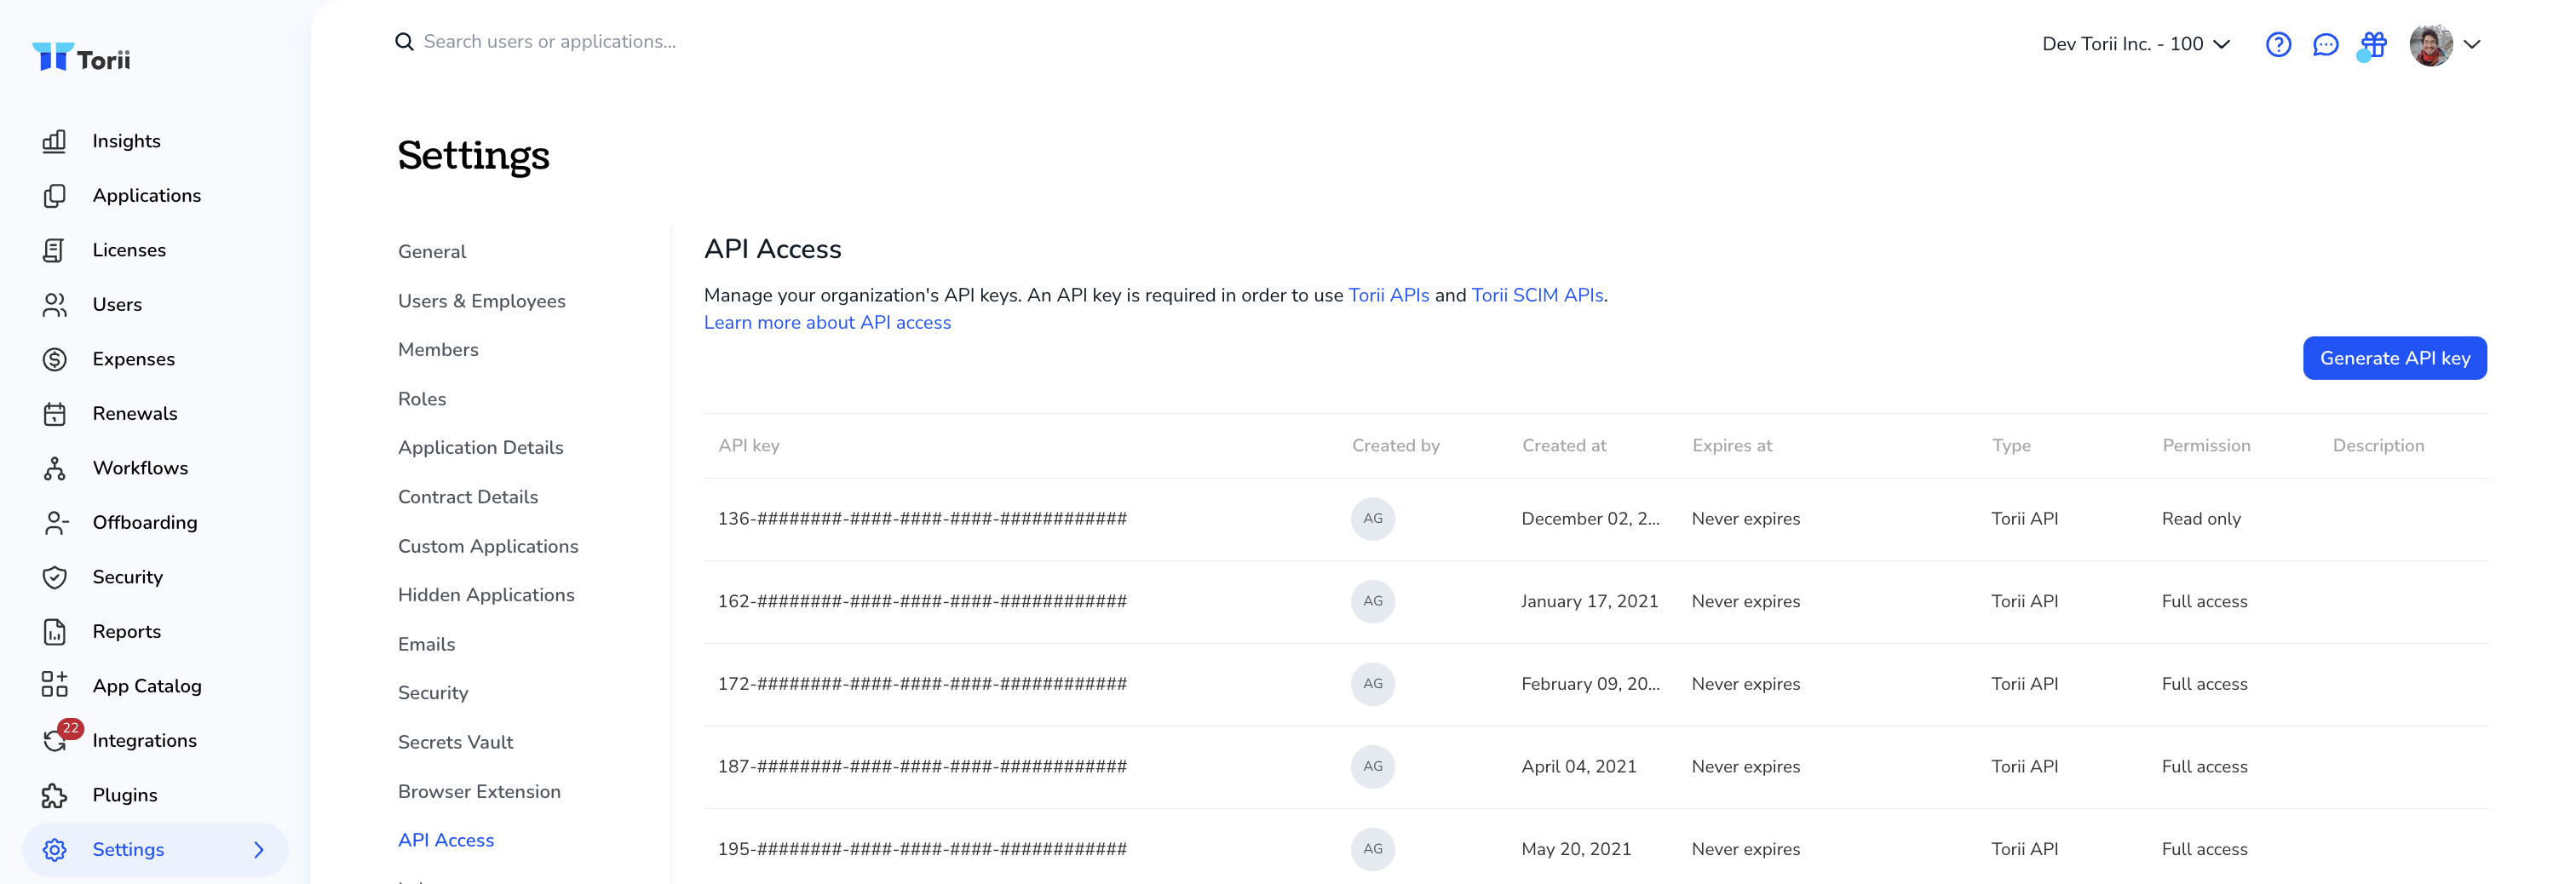This screenshot has width=2576, height=884.
Task: Go to Members settings
Action: tap(438, 350)
